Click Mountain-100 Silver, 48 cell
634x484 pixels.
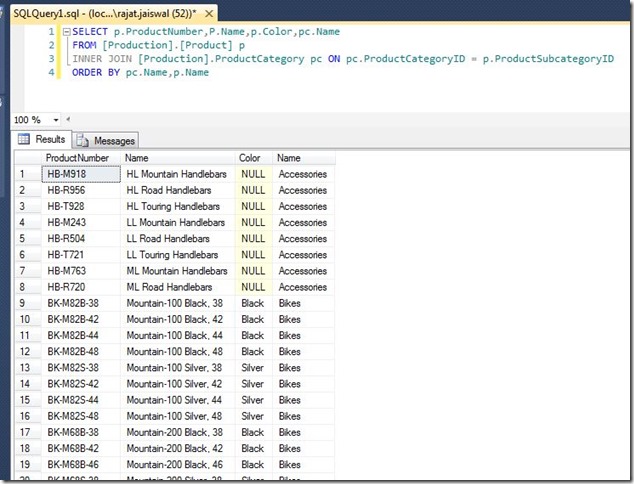pyautogui.click(x=178, y=416)
